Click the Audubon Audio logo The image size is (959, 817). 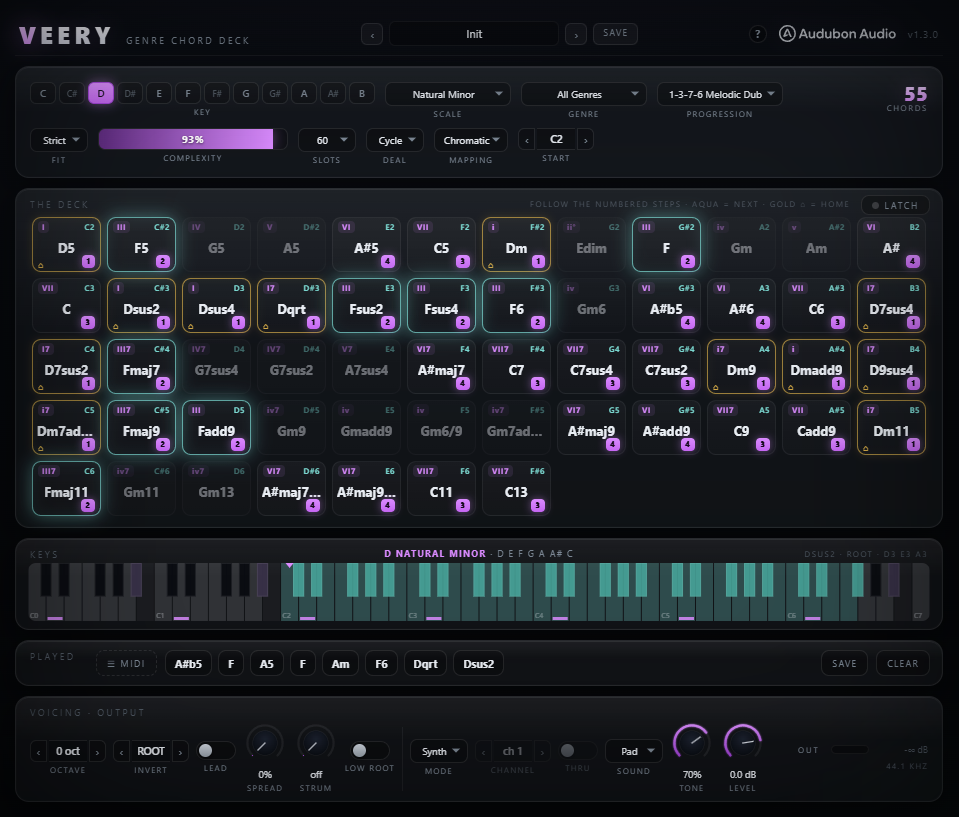[837, 34]
